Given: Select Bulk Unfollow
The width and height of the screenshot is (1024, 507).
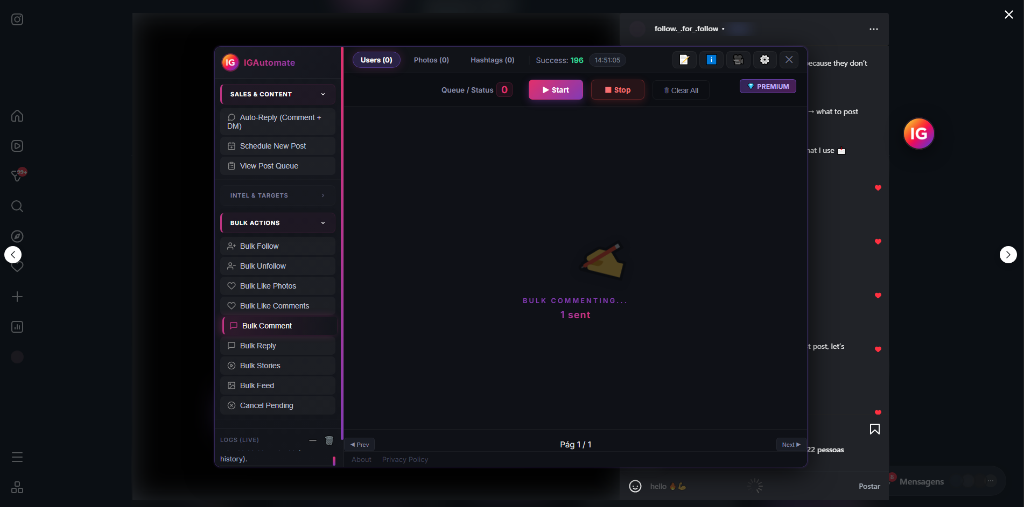Looking at the screenshot, I should point(278,266).
